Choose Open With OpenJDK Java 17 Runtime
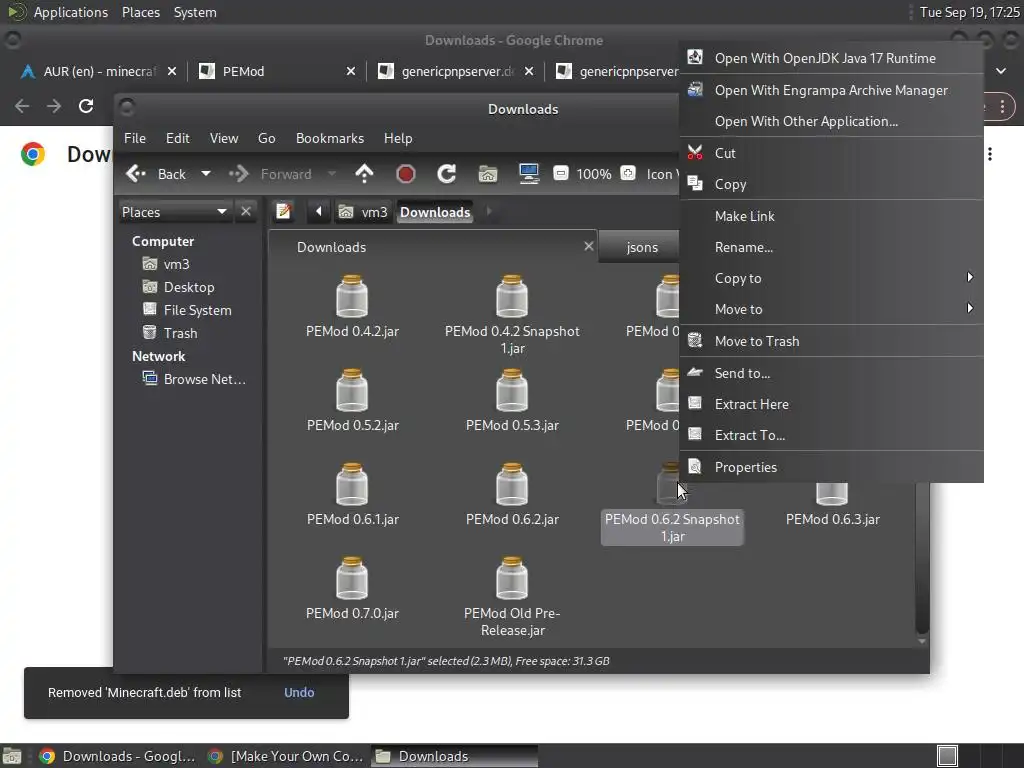The width and height of the screenshot is (1024, 768). point(831,58)
